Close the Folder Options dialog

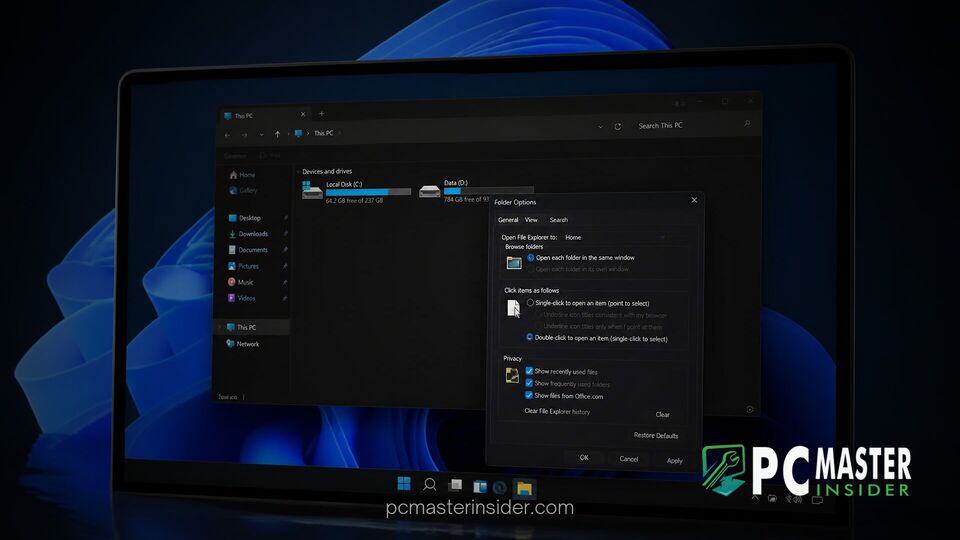(x=694, y=200)
